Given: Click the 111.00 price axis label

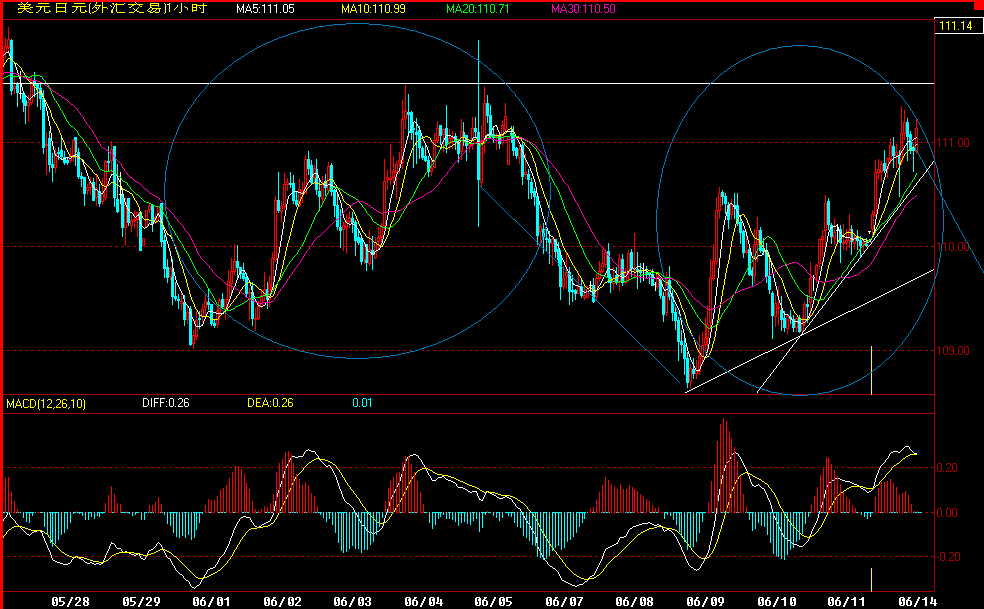Looking at the screenshot, I should coord(955,143).
